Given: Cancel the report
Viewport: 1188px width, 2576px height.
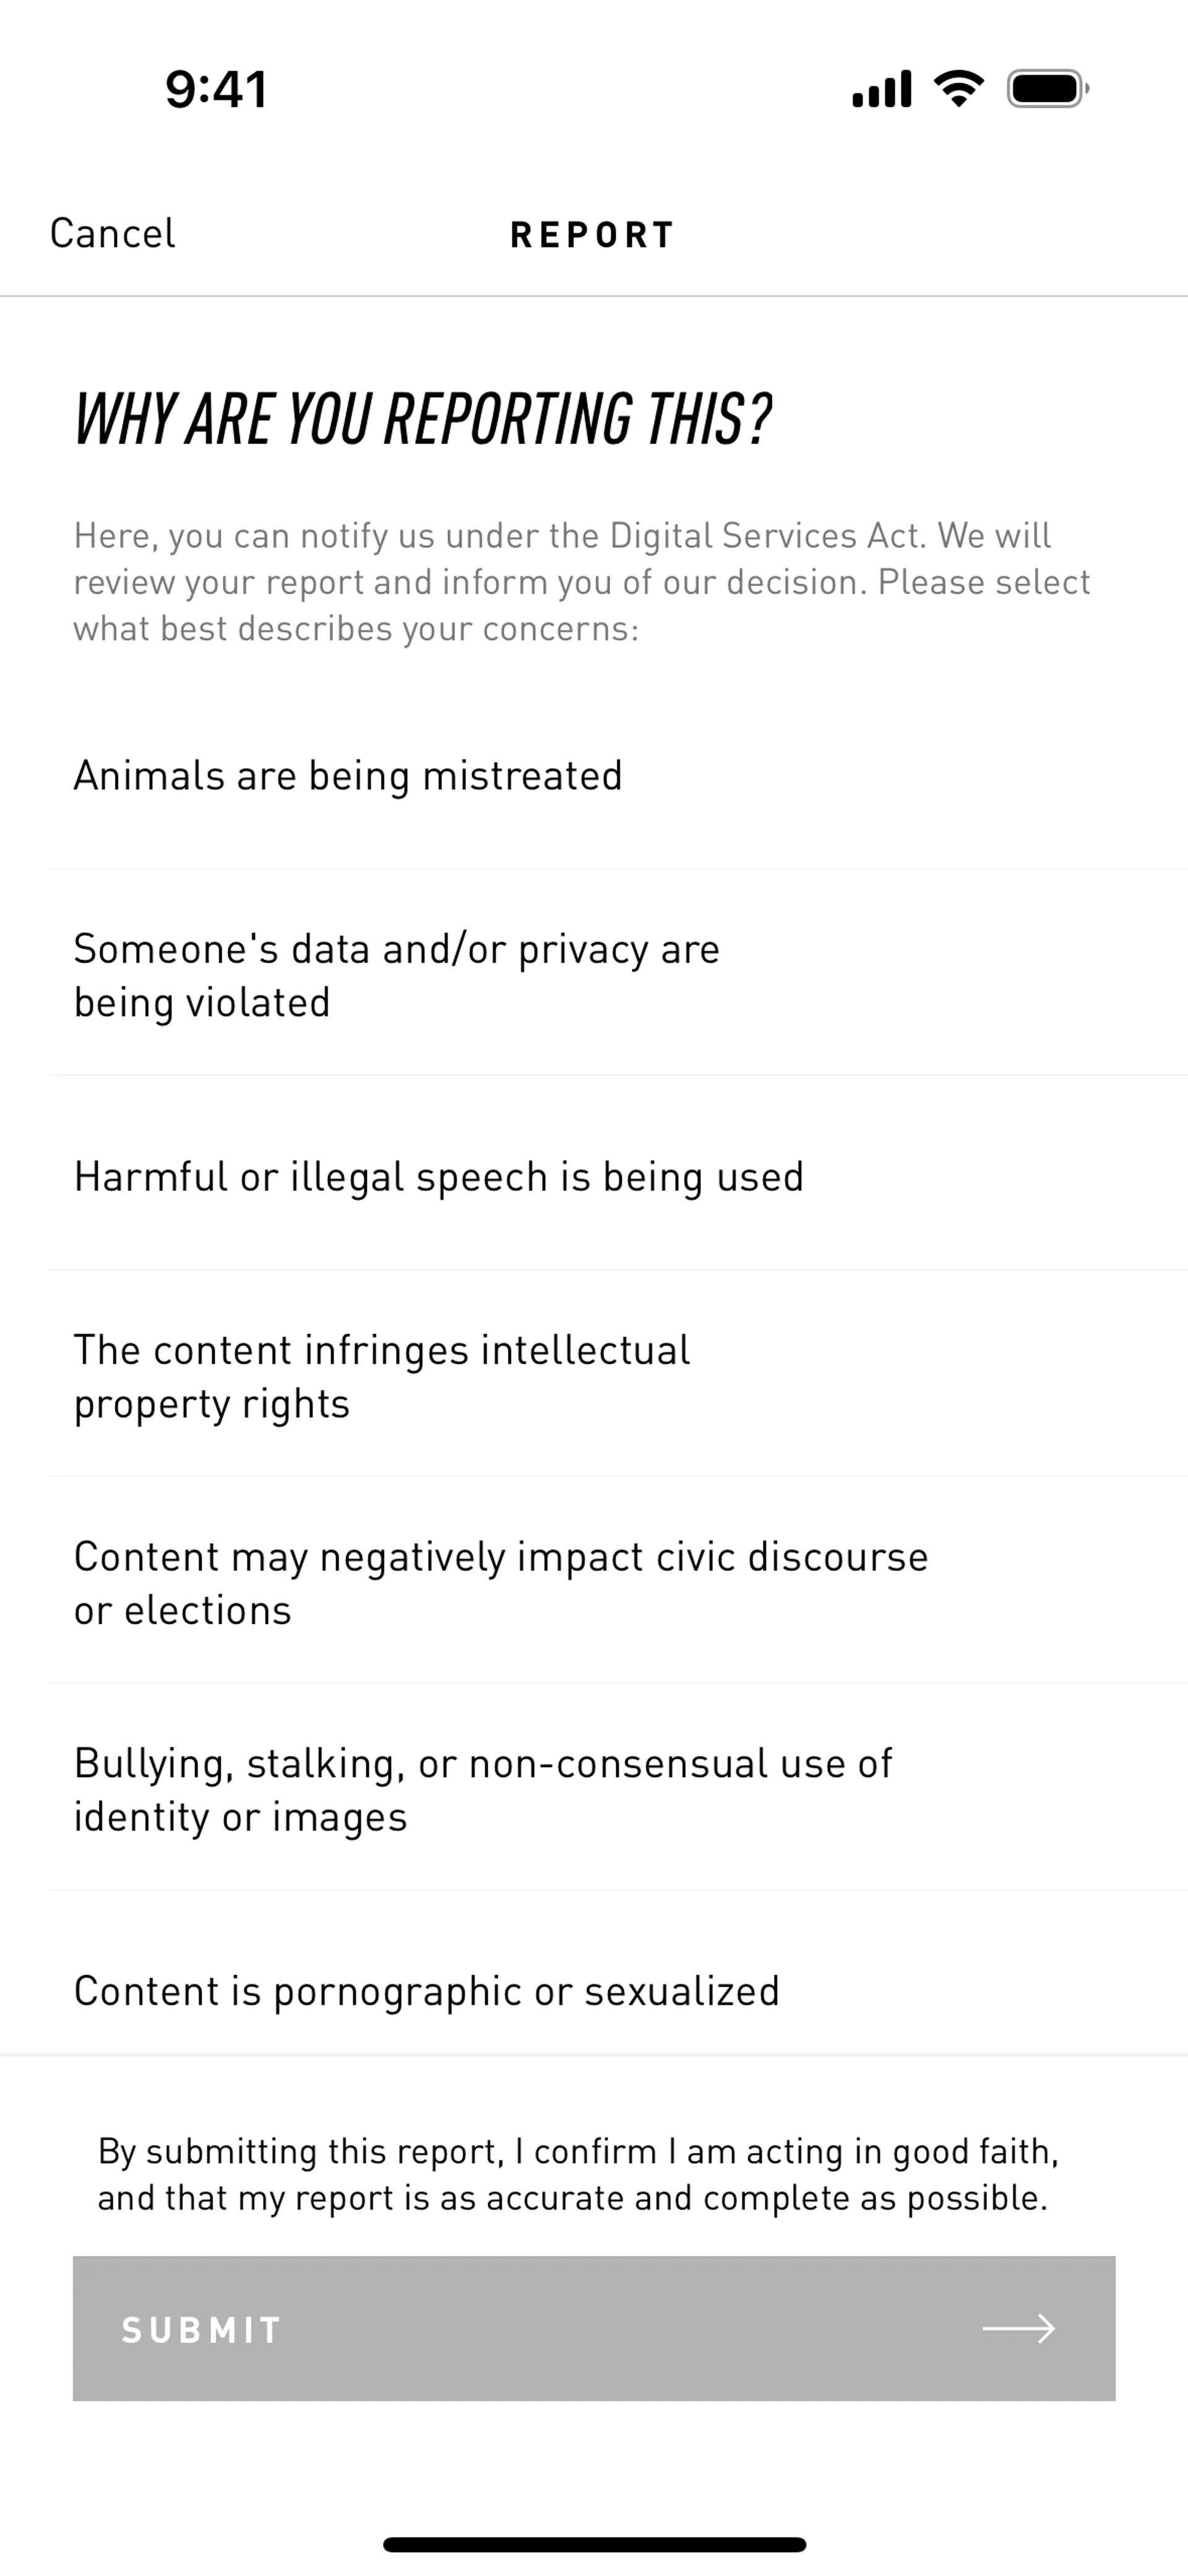Looking at the screenshot, I should [113, 234].
